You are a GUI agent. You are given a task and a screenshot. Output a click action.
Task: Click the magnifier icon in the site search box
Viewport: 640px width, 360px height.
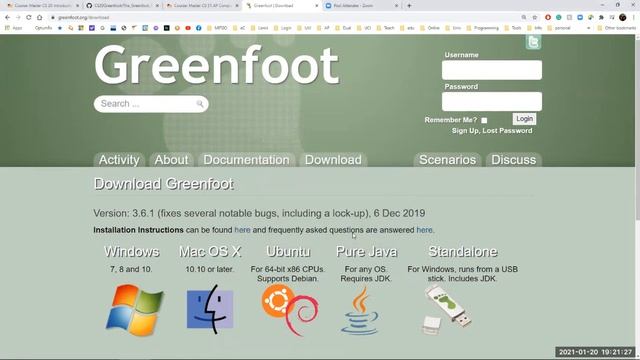[x=200, y=104]
